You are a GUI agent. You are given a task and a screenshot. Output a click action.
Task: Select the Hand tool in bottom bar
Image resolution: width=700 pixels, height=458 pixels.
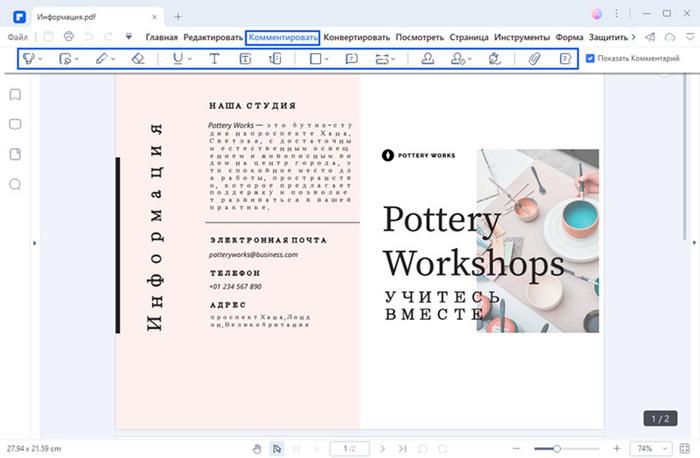[257, 448]
